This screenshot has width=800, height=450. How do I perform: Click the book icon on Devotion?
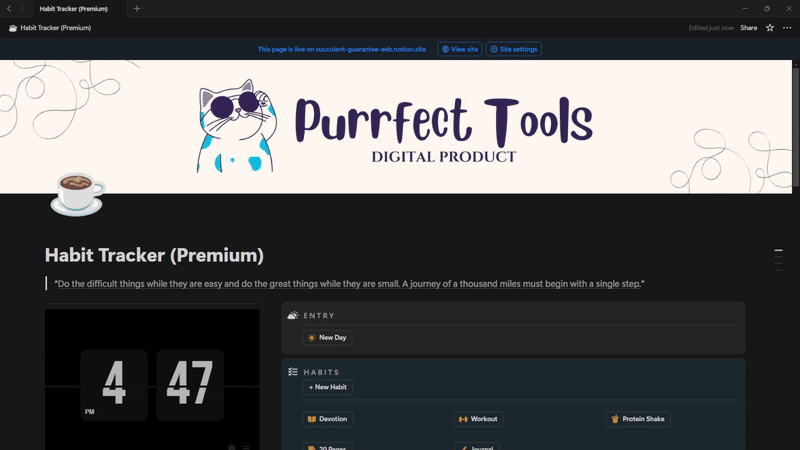[x=312, y=419]
